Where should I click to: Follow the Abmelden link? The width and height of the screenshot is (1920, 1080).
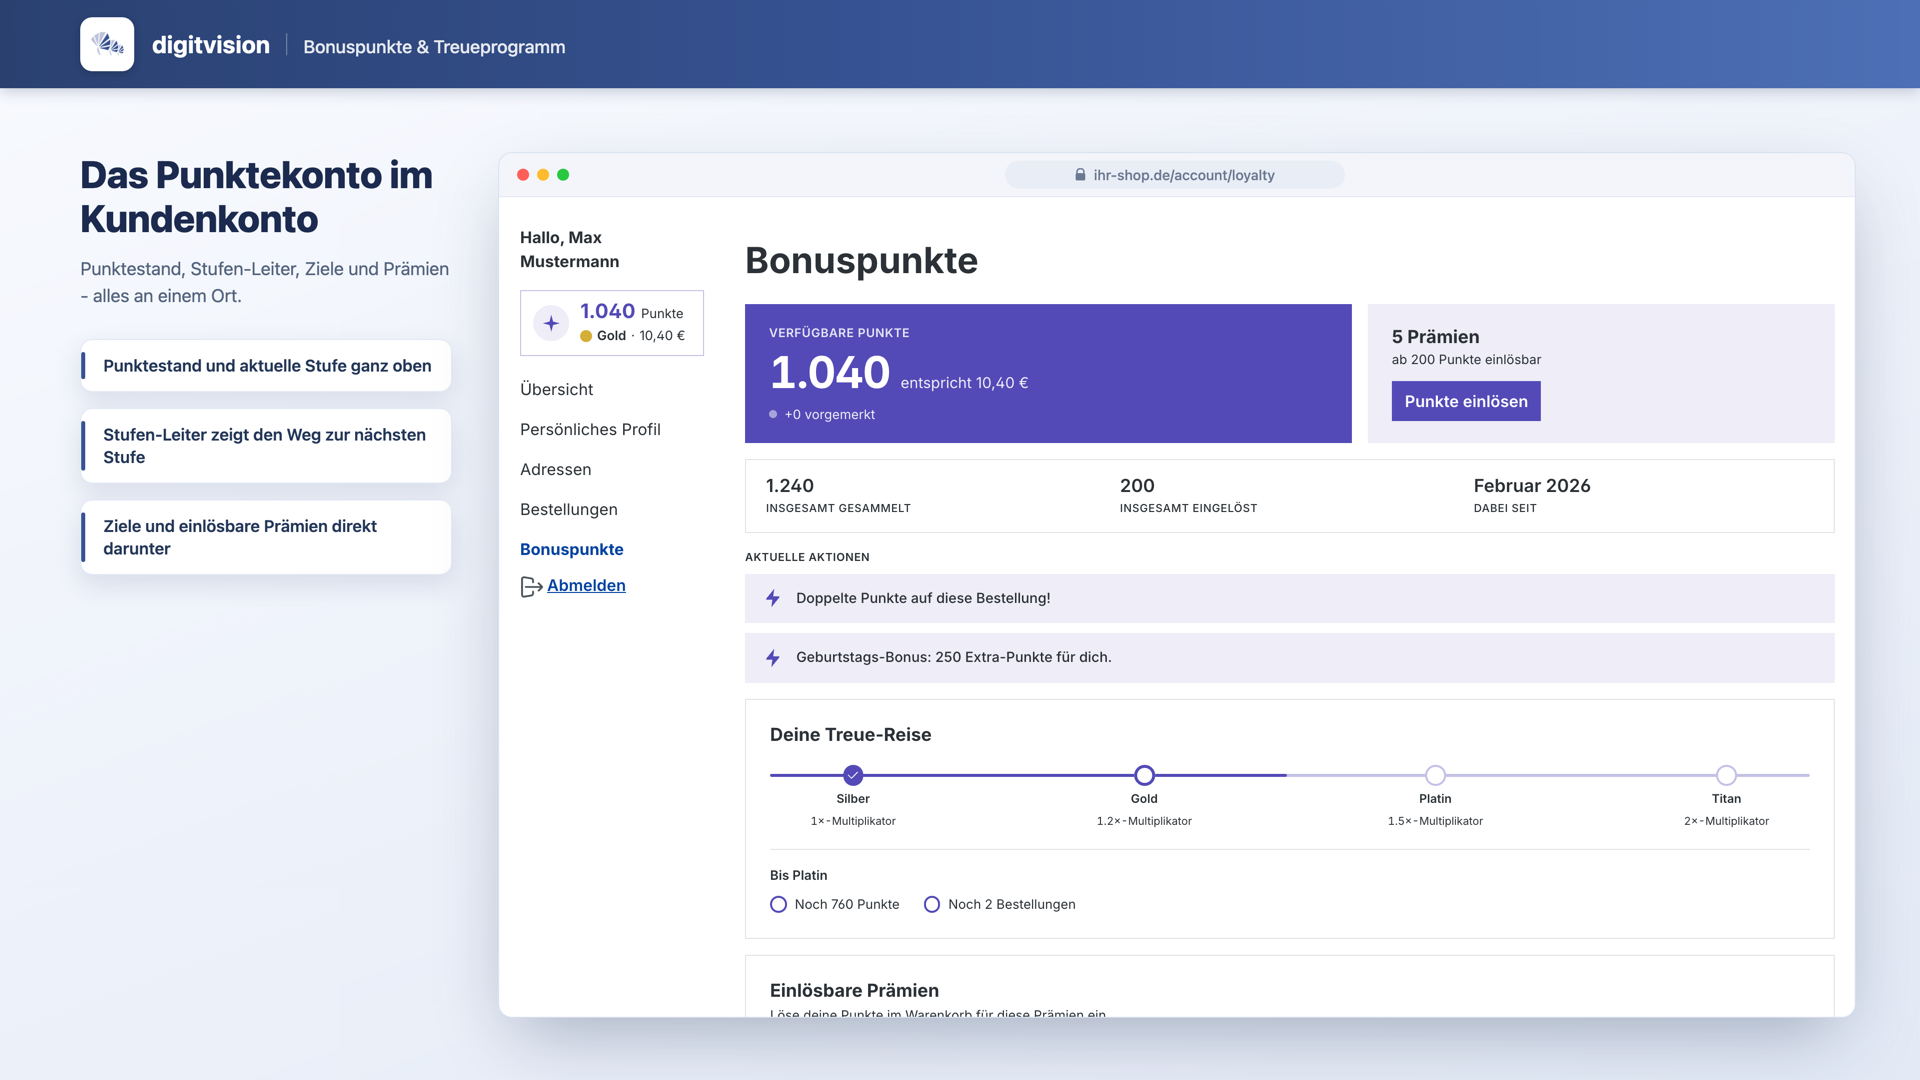coord(586,586)
